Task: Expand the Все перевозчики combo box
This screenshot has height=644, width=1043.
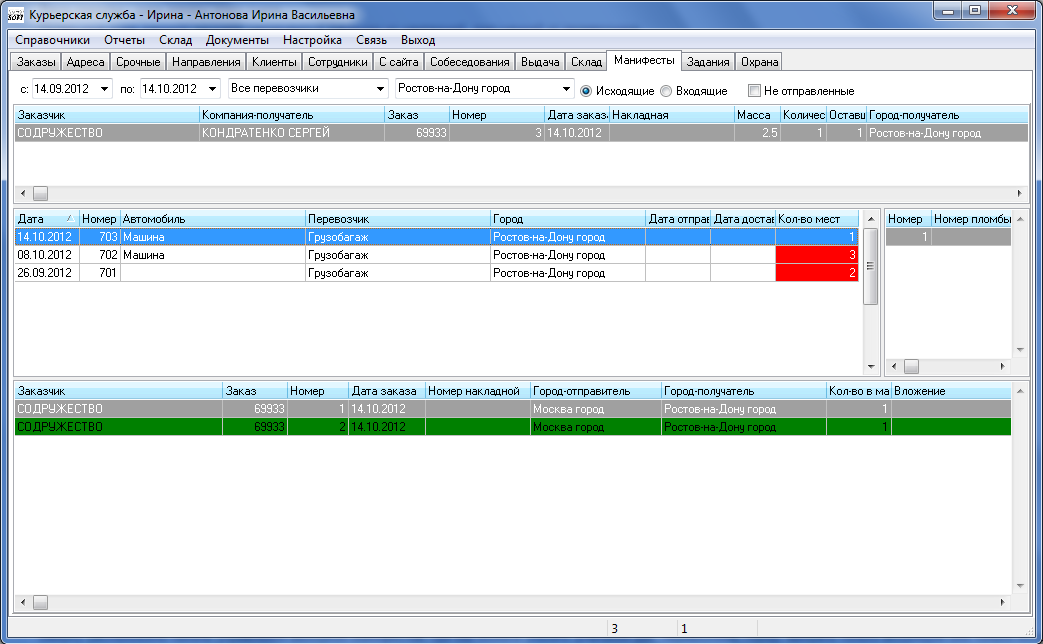Action: click(380, 88)
